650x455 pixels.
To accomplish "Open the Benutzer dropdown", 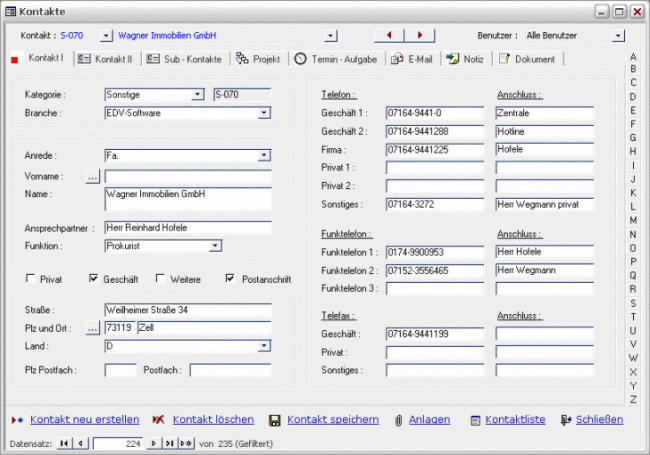I will click(x=617, y=35).
